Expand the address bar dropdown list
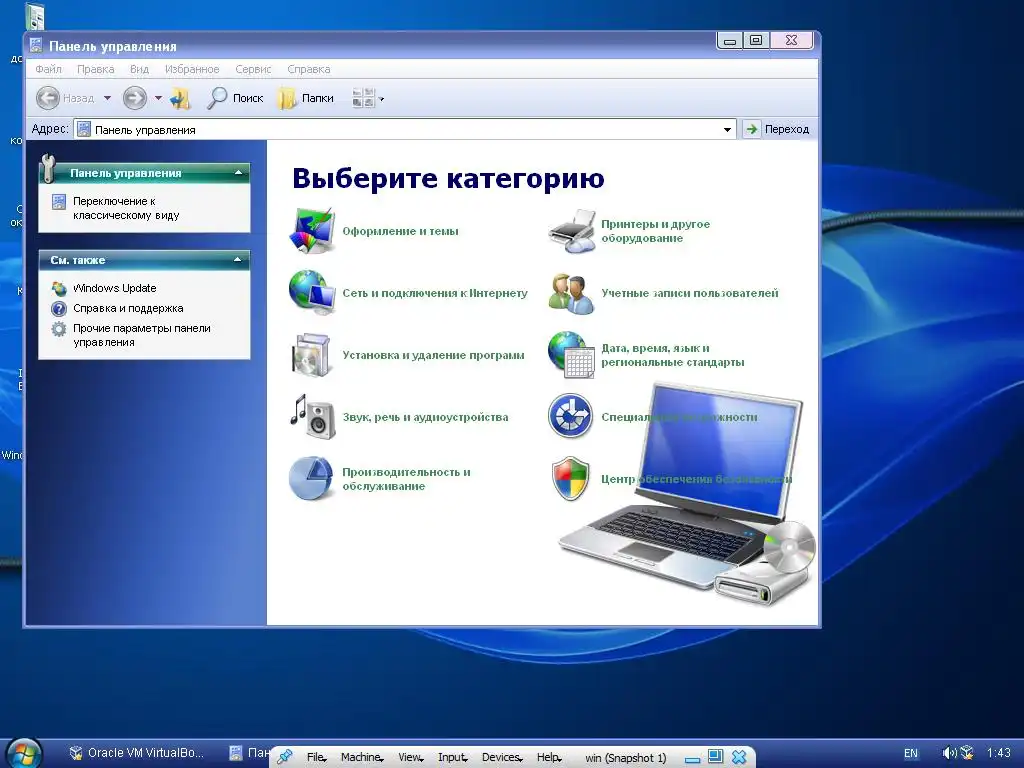The image size is (1024, 768). [x=727, y=129]
